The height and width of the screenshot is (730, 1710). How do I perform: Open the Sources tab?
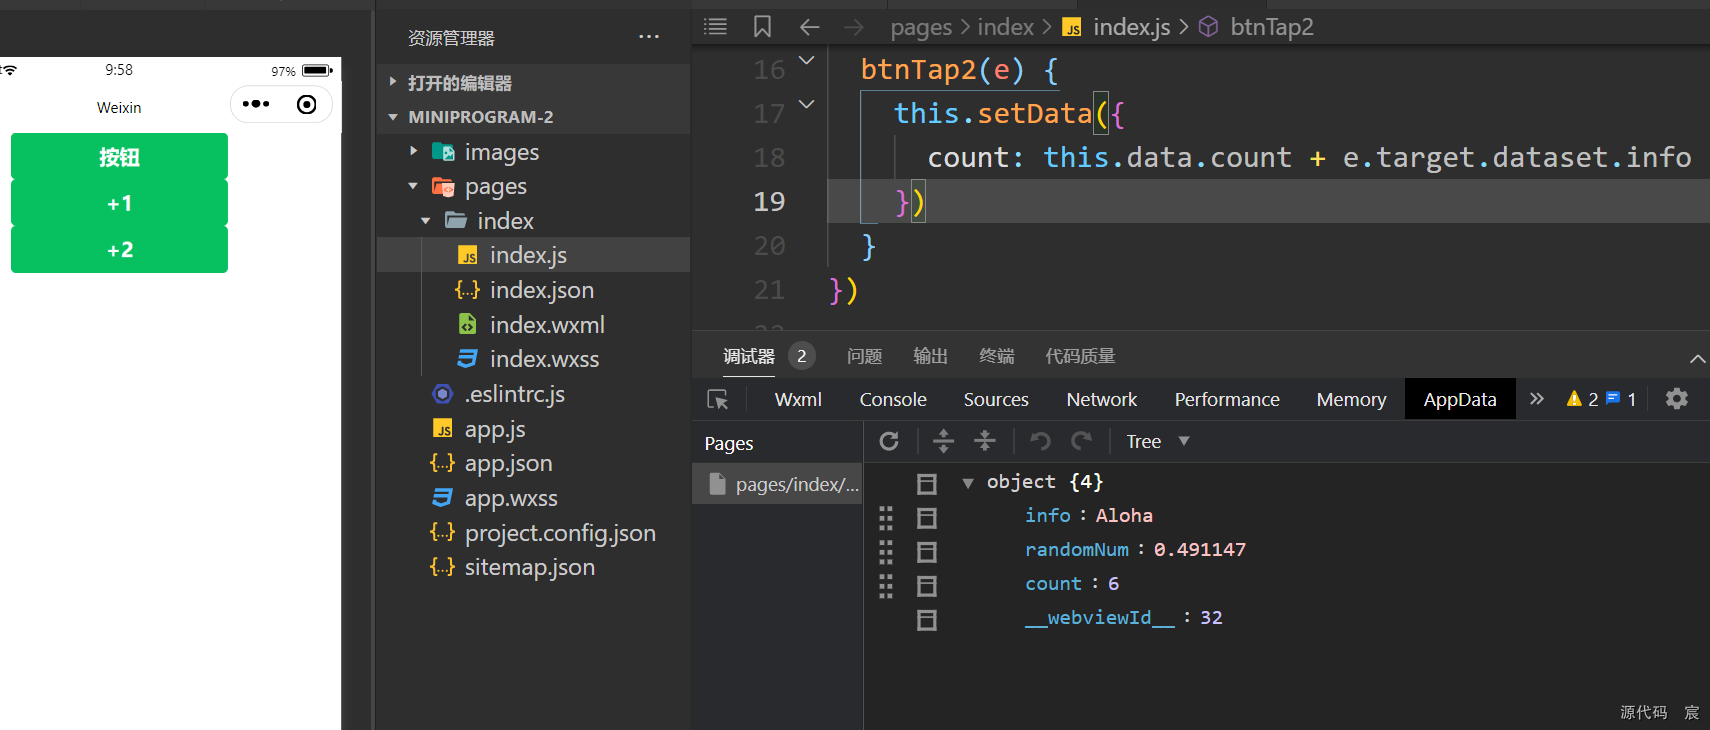996,399
